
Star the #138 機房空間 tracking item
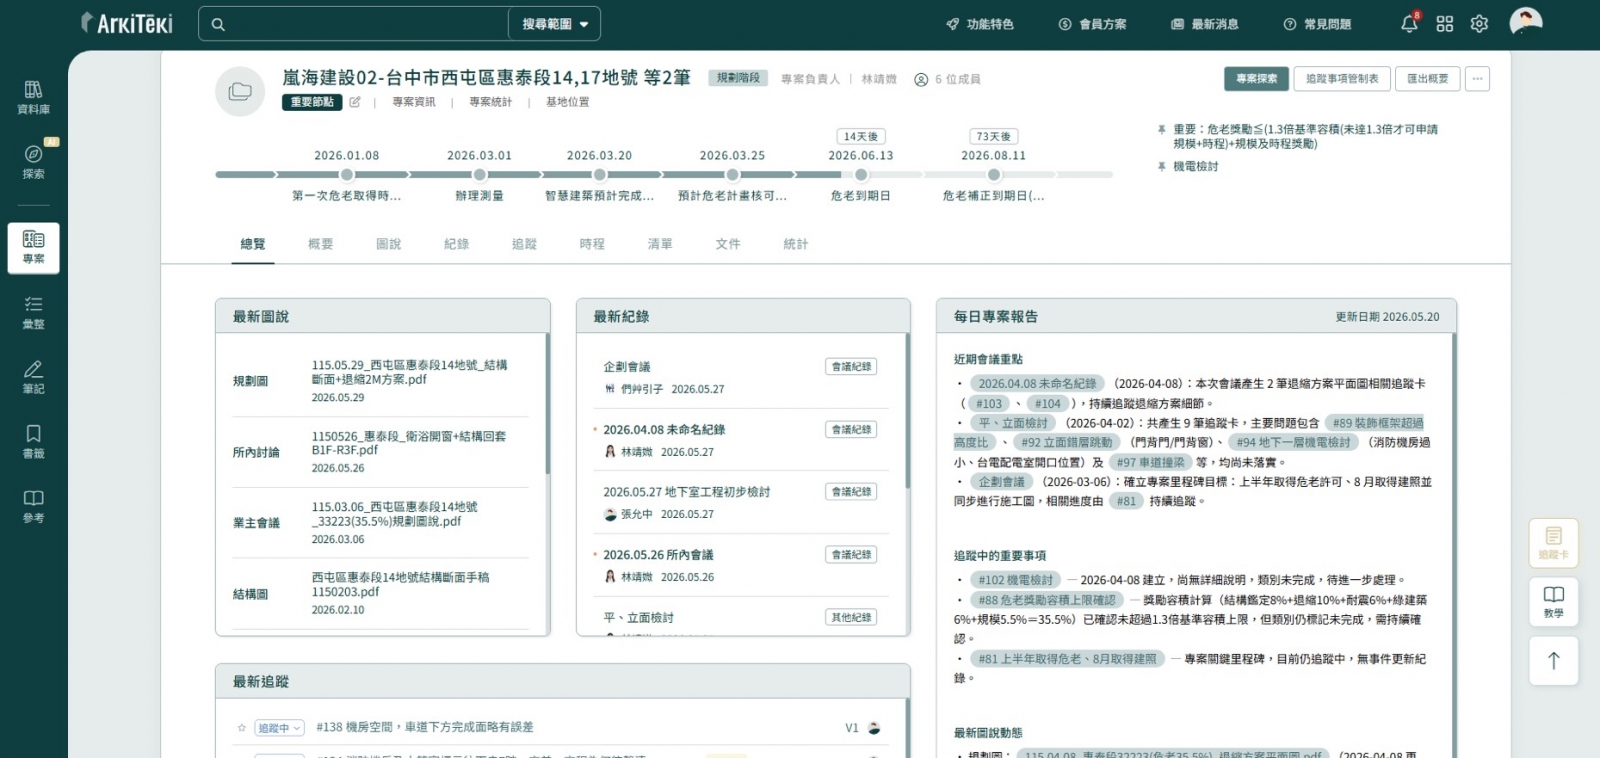[241, 728]
